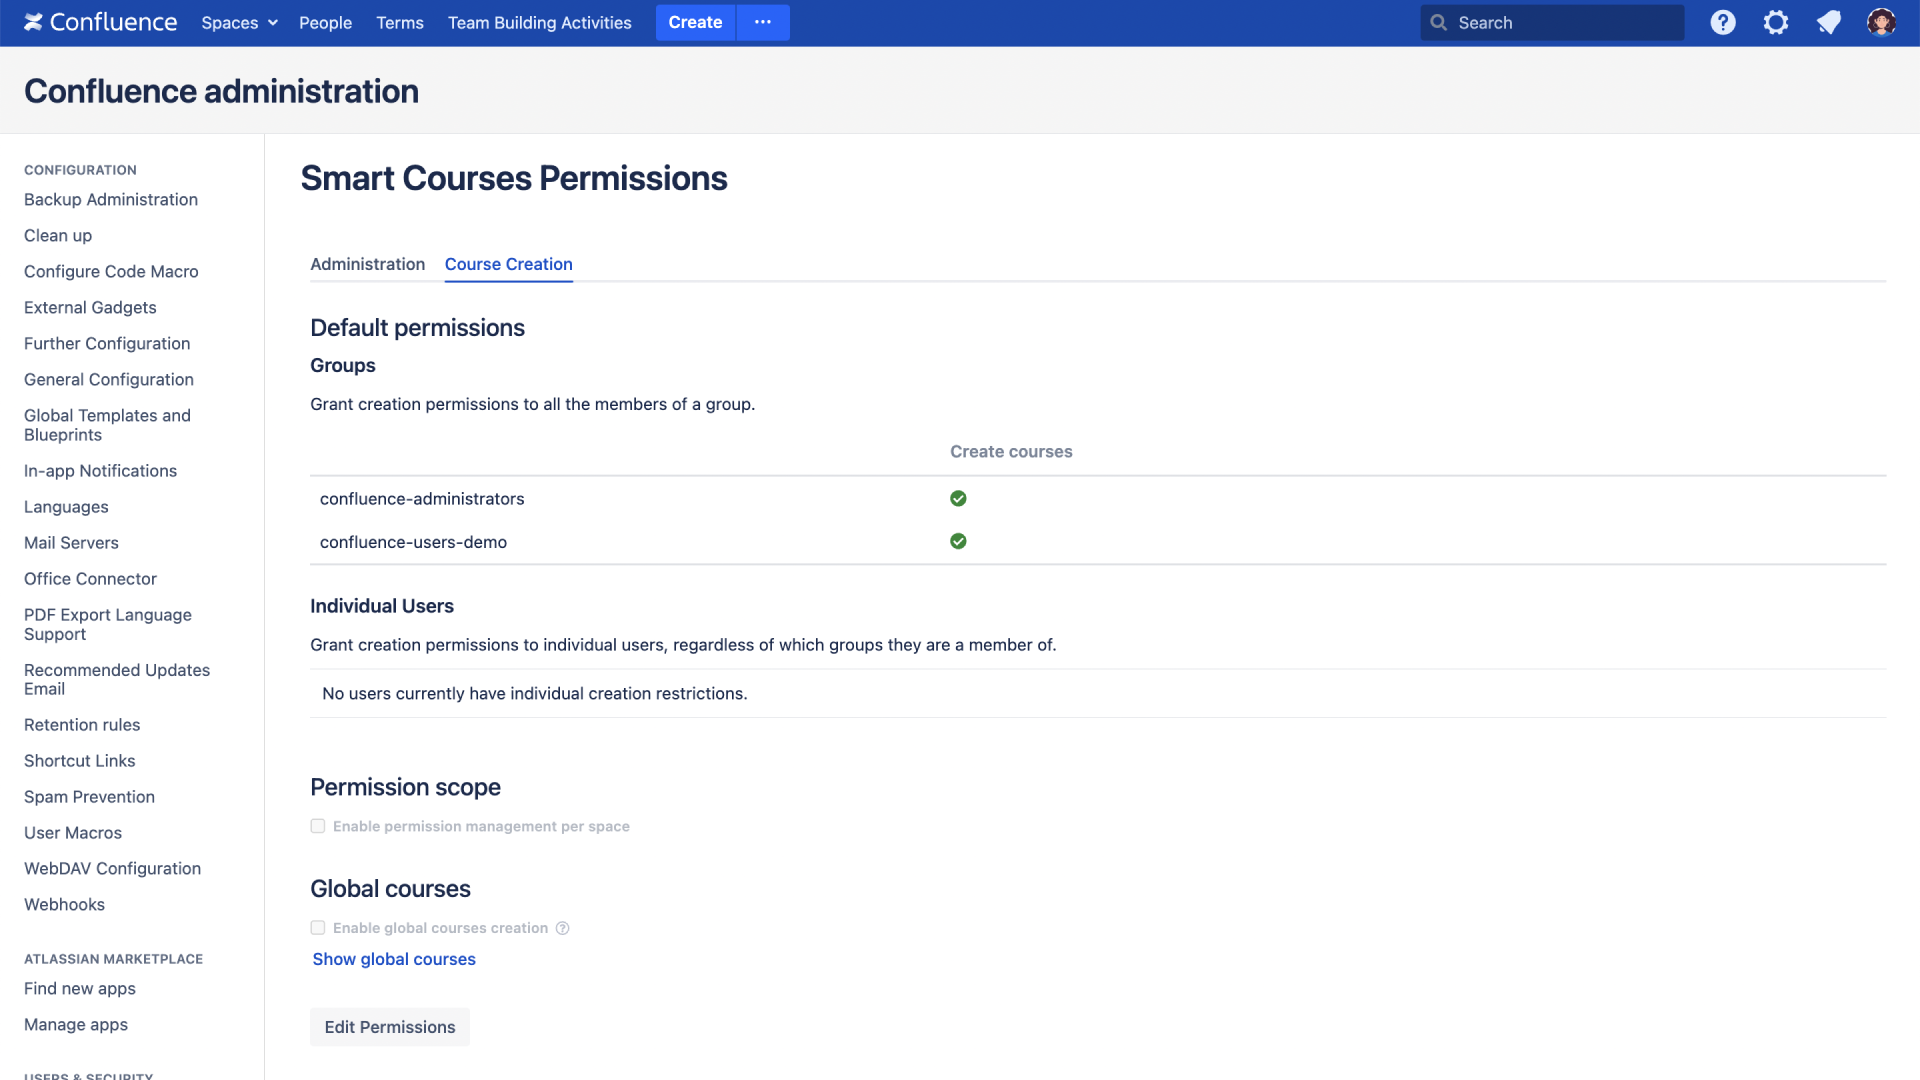
Task: Toggle Enable permission management per space checkbox
Action: (318, 826)
